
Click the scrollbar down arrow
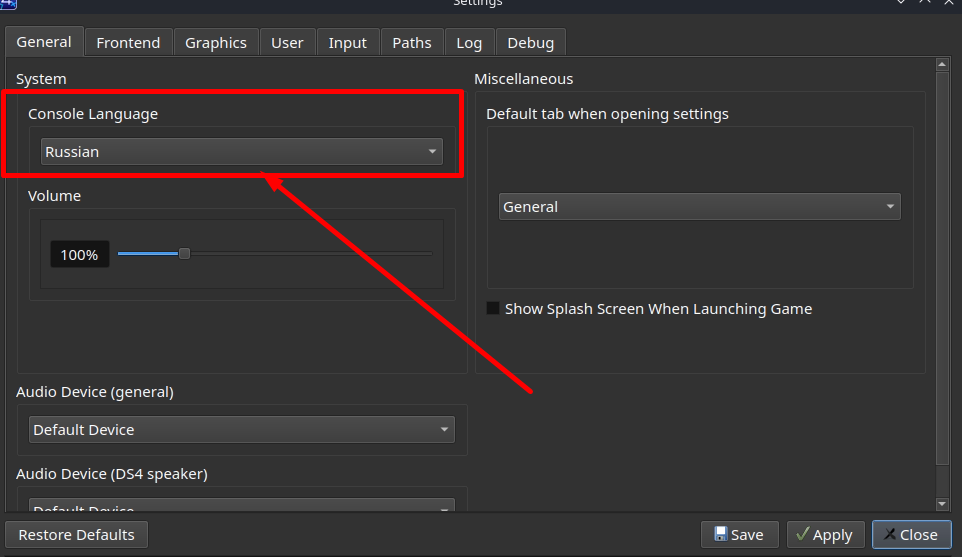coord(942,503)
